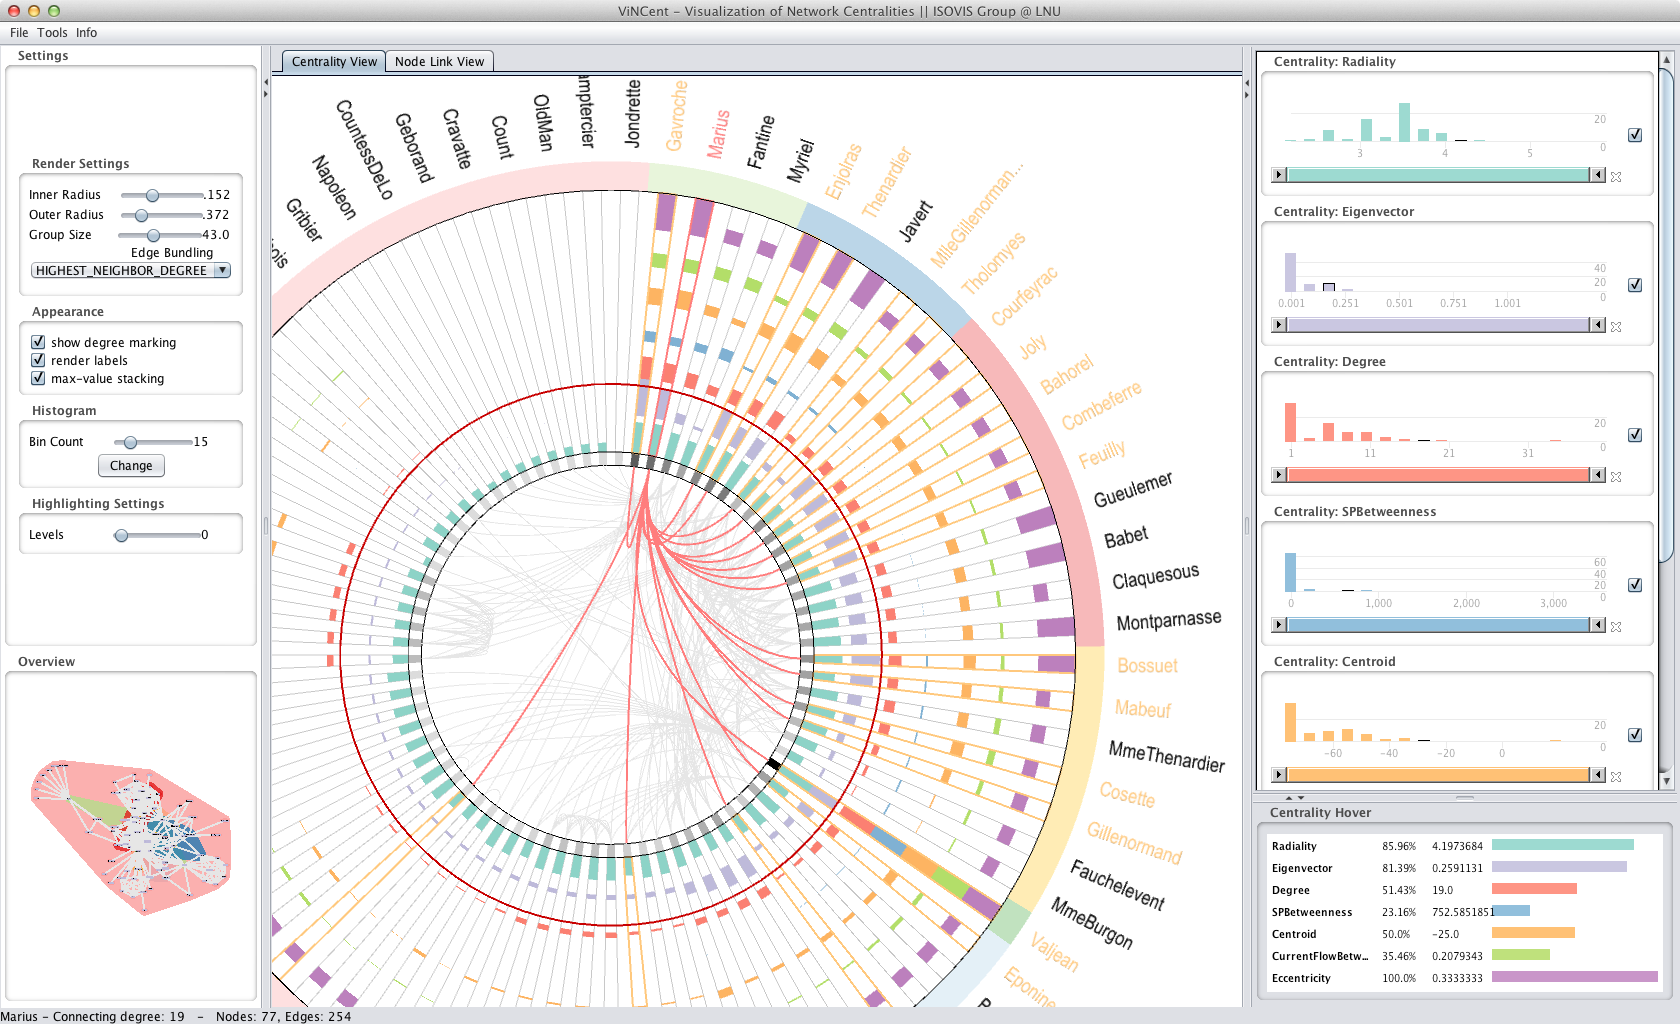
Task: Click the Change bin count button
Action: [131, 466]
